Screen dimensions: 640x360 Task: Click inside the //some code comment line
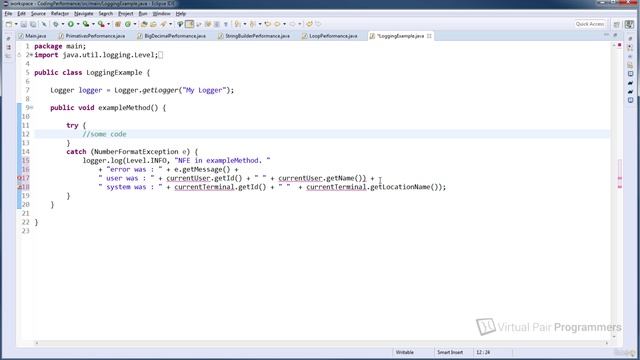click(x=104, y=134)
